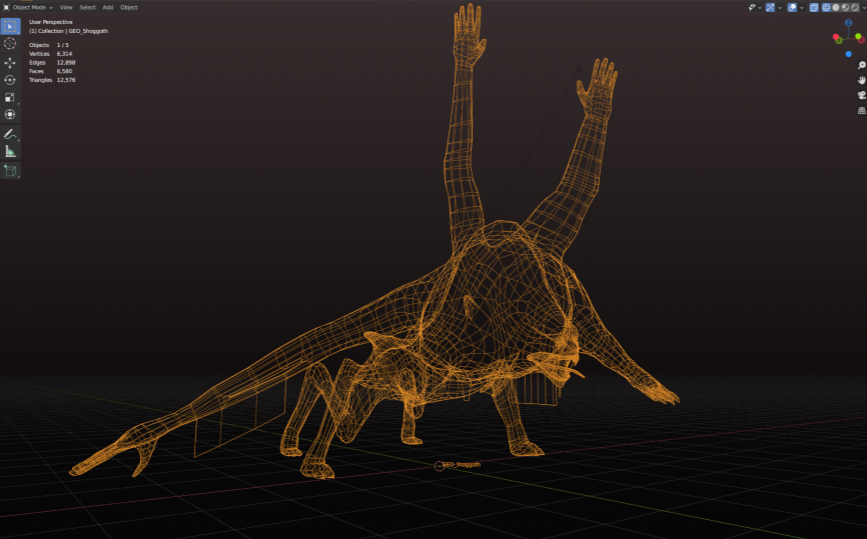Click the GEO_Shoggoth object origin label
This screenshot has width=867, height=539.
[x=461, y=464]
